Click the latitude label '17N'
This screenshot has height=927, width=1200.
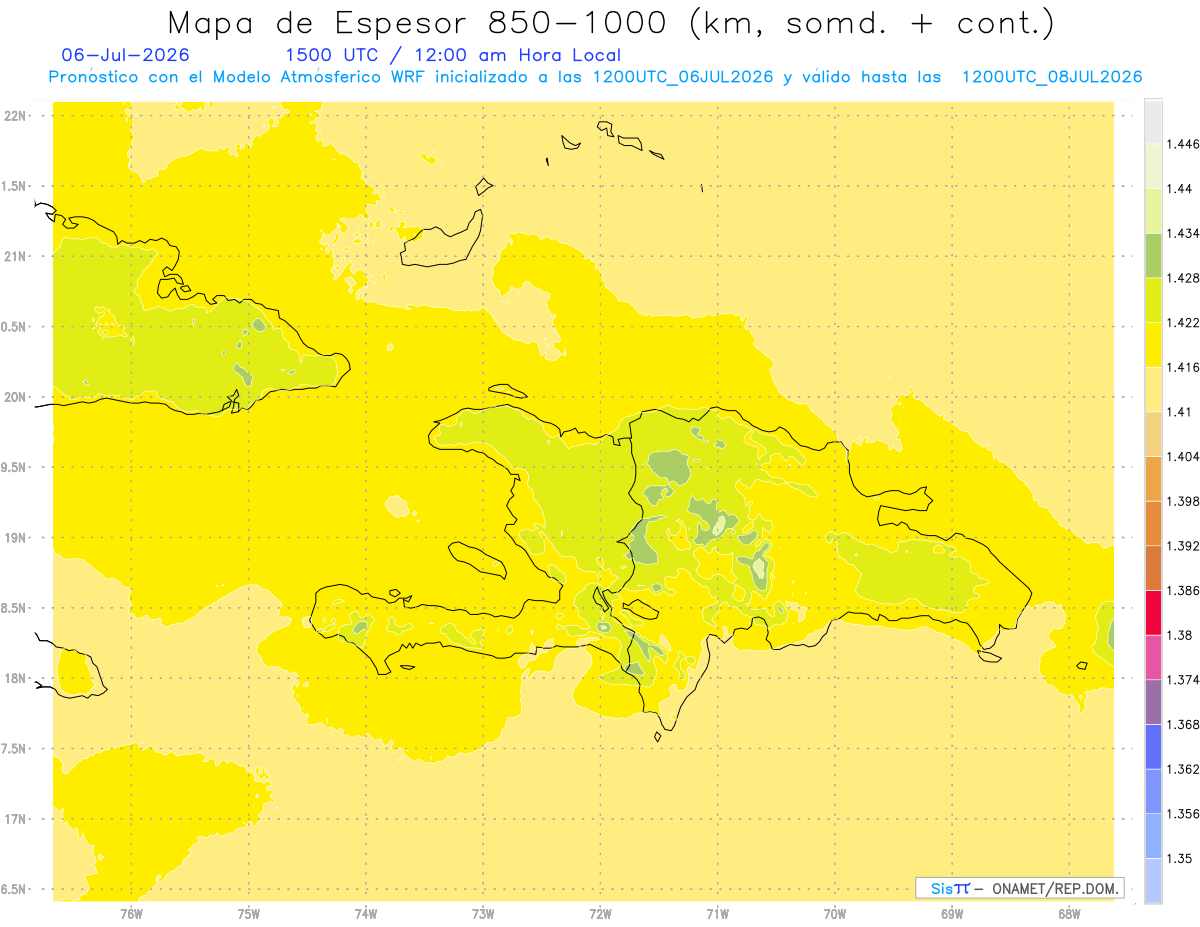click(x=15, y=819)
